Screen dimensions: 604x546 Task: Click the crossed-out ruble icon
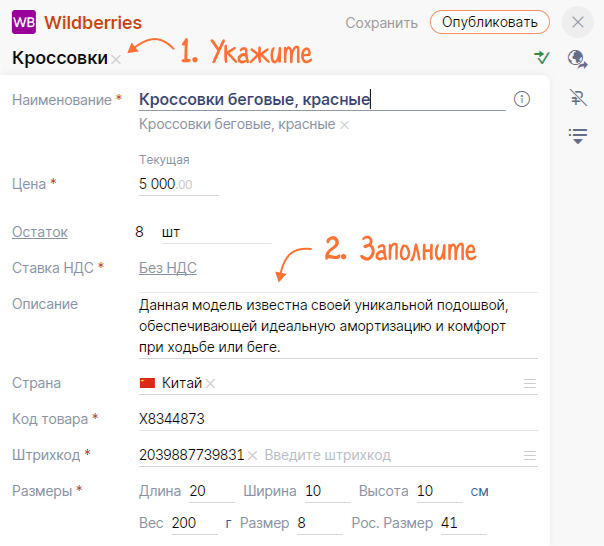click(x=577, y=97)
